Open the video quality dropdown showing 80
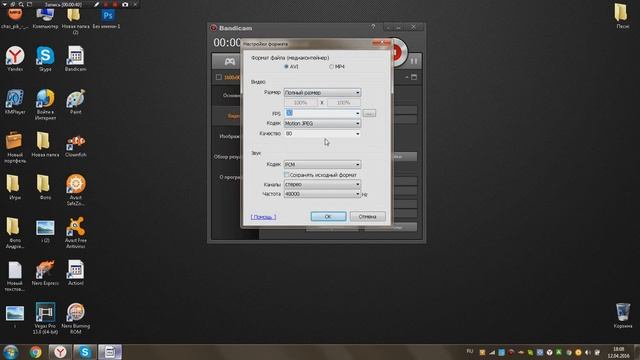 point(322,133)
